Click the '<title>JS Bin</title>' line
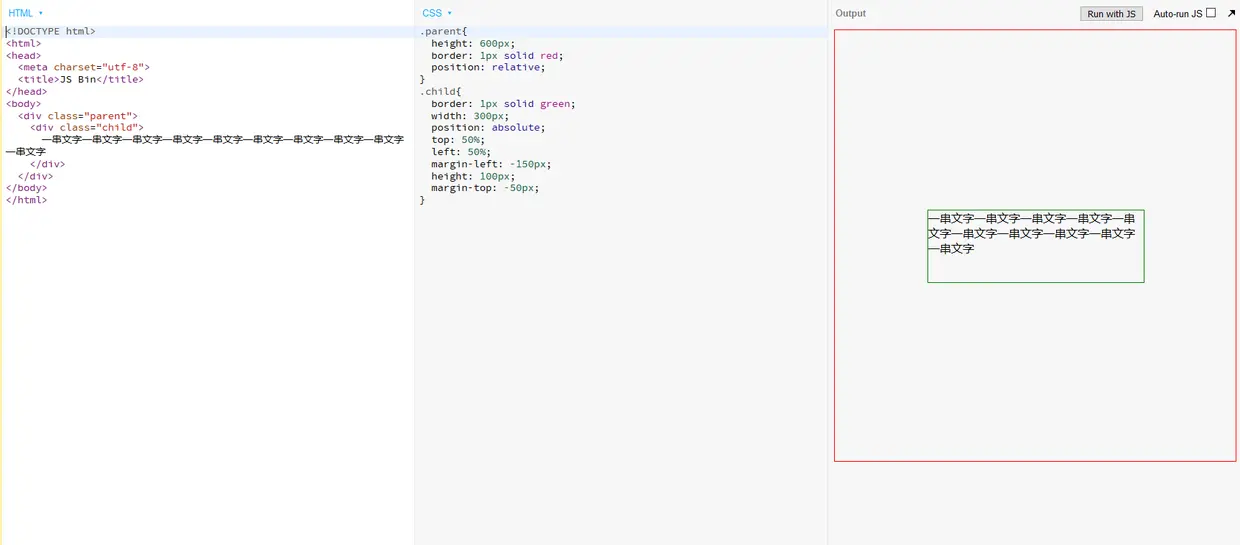The height and width of the screenshot is (545, 1240). point(81,79)
